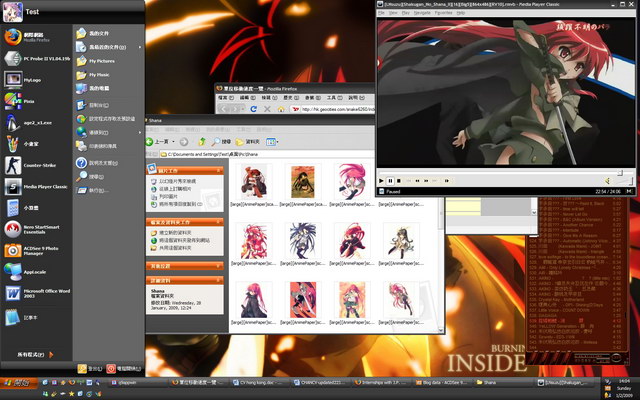
Task: Mute audio with Media Player Classic speaker icon
Action: (607, 181)
